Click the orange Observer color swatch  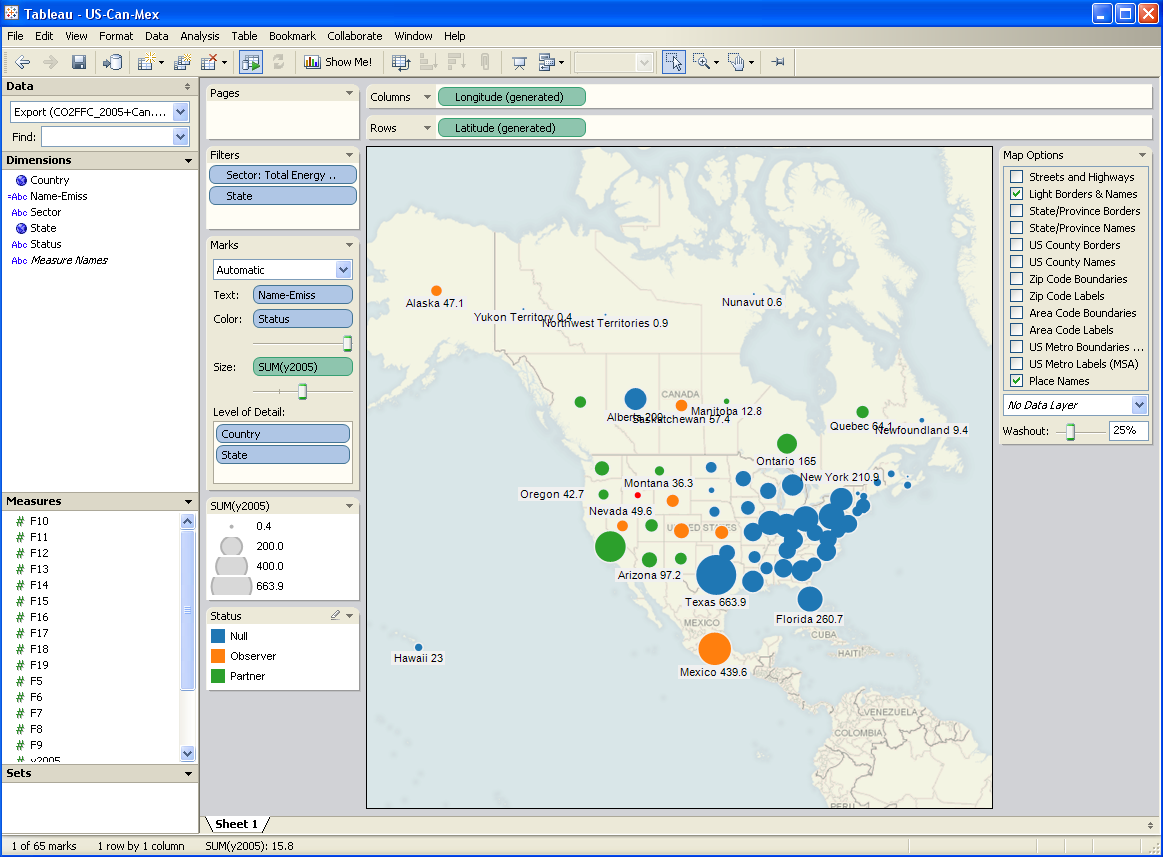pyautogui.click(x=218, y=656)
